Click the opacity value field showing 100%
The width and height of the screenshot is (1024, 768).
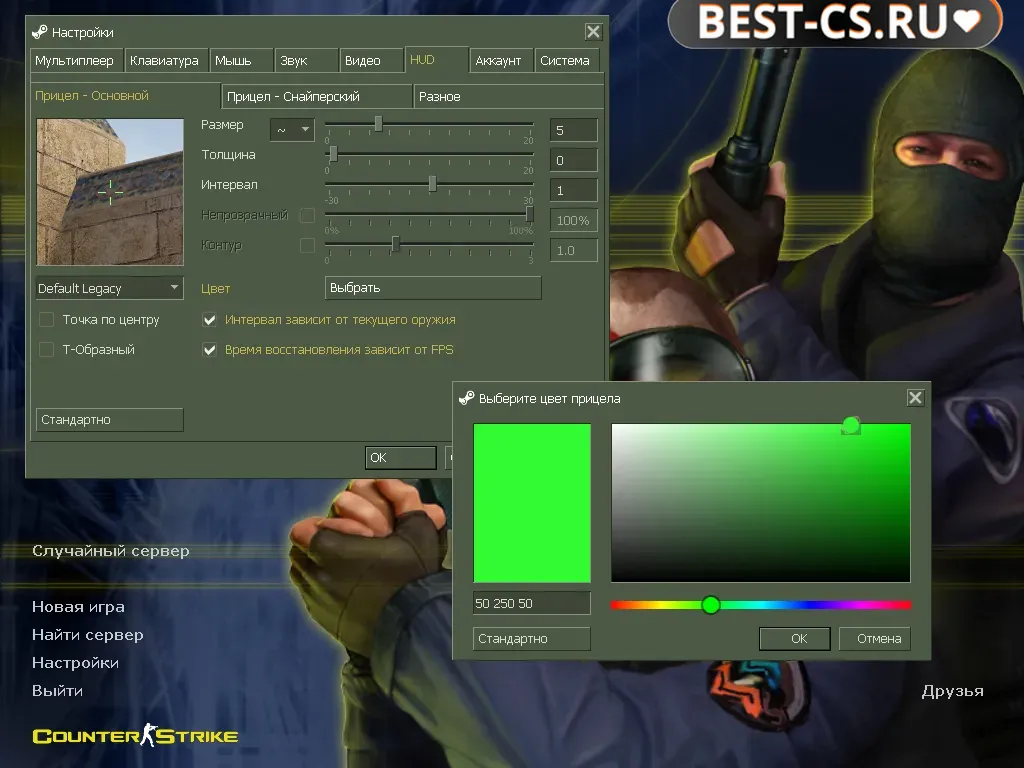pyautogui.click(x=573, y=220)
